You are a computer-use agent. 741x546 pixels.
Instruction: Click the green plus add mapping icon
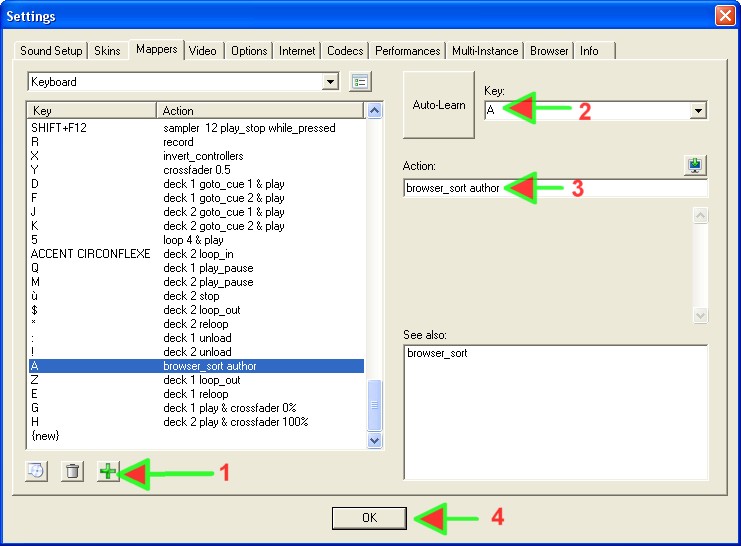107,471
